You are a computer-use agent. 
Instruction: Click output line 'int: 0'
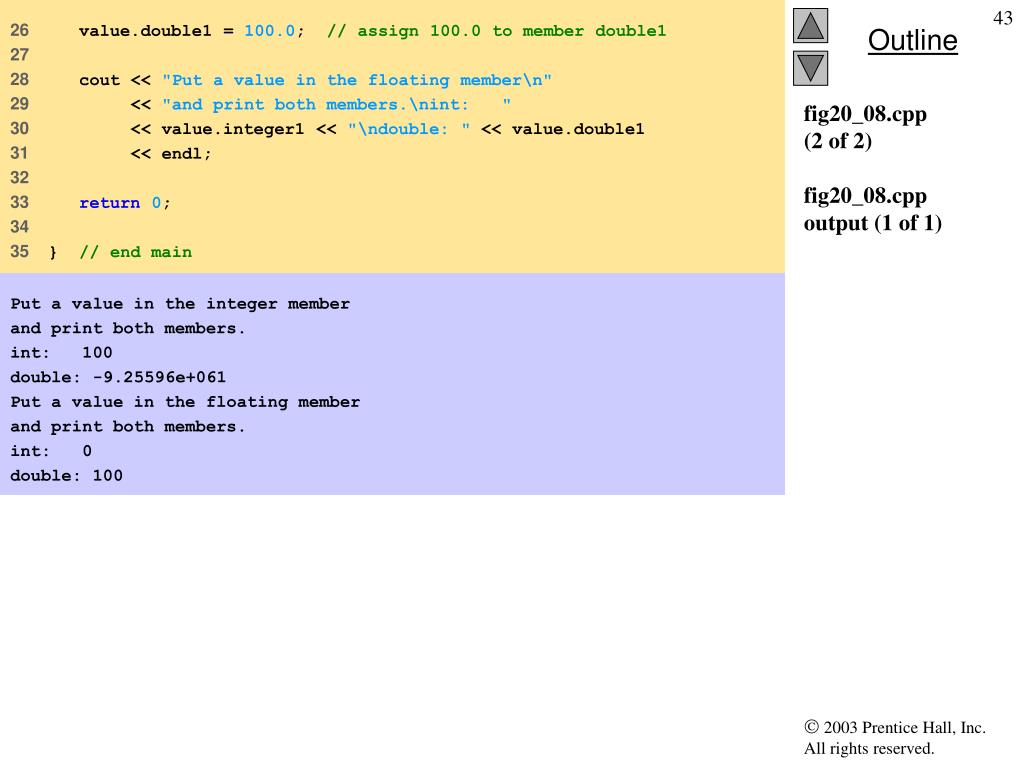[51, 451]
